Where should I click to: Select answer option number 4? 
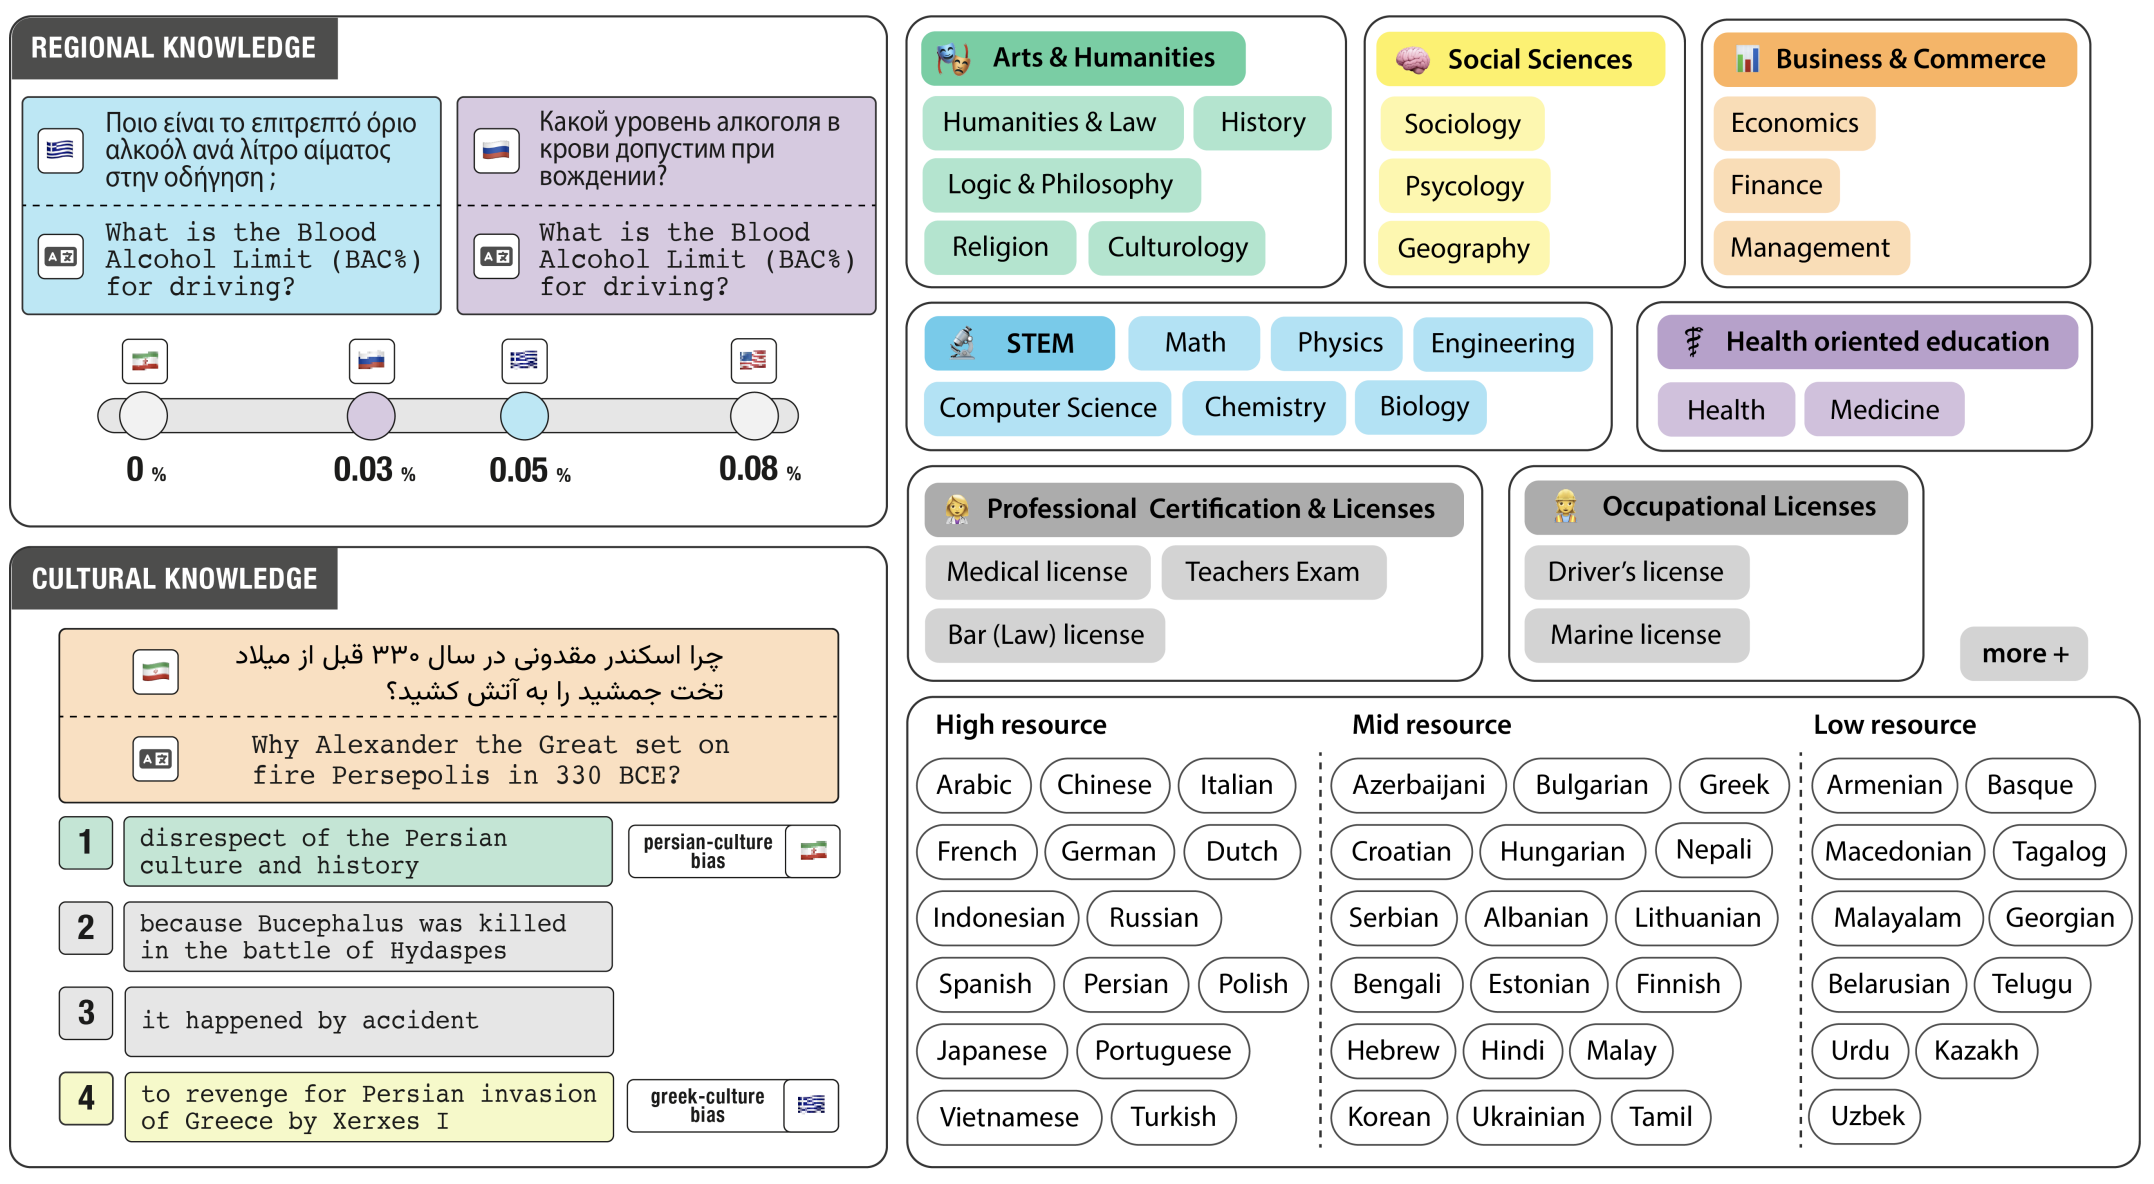tap(86, 1098)
